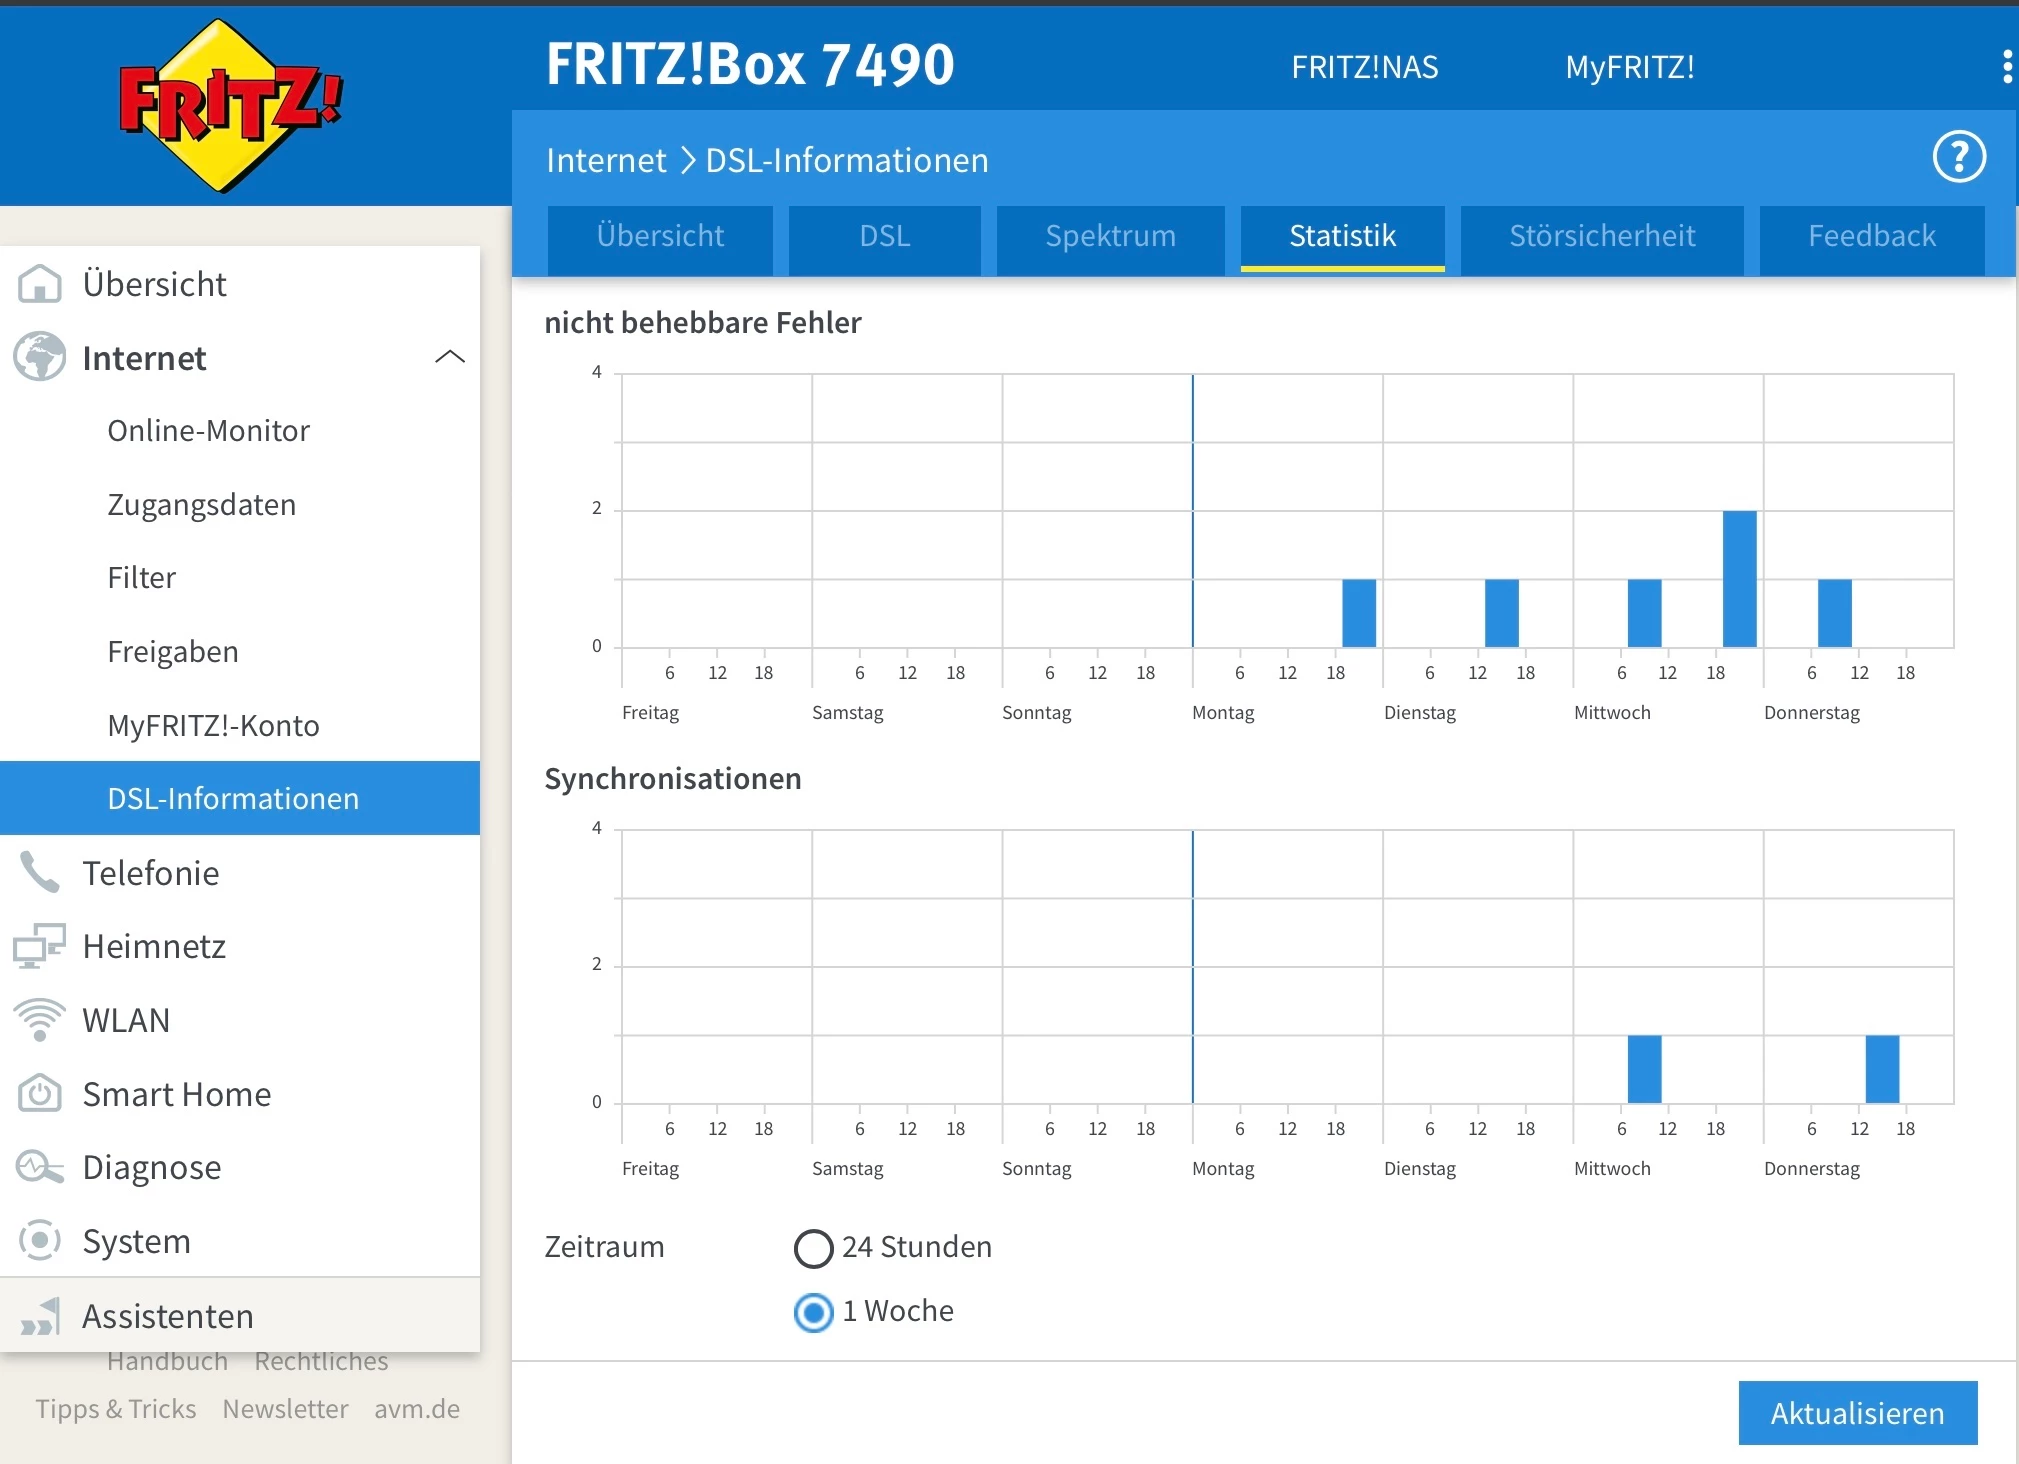Select the 1 Woche radio button

813,1312
